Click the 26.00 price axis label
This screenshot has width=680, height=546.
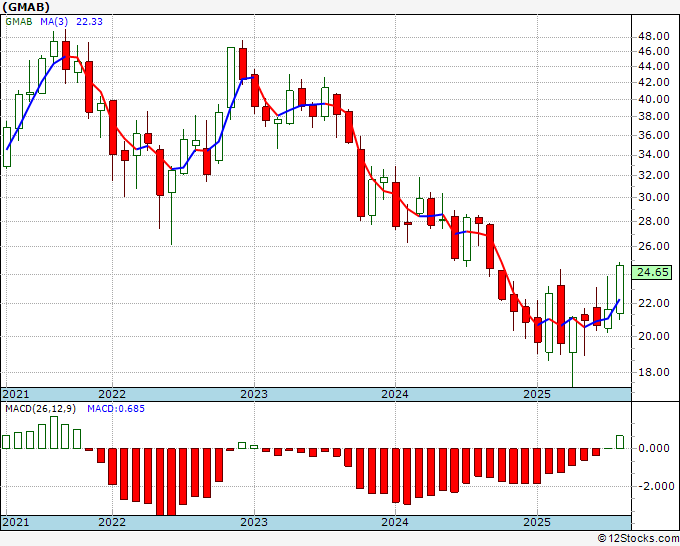coord(654,246)
